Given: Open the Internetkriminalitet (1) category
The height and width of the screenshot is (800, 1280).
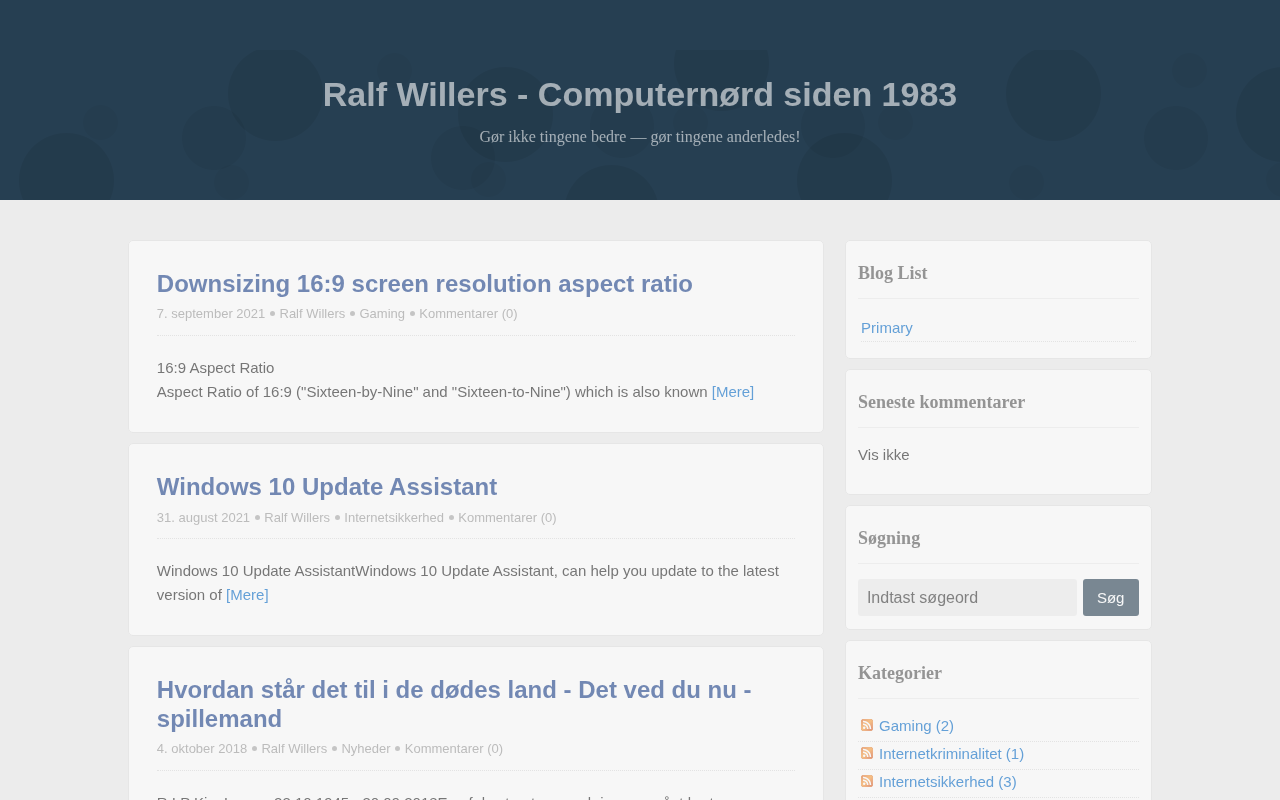Looking at the screenshot, I should 951,753.
